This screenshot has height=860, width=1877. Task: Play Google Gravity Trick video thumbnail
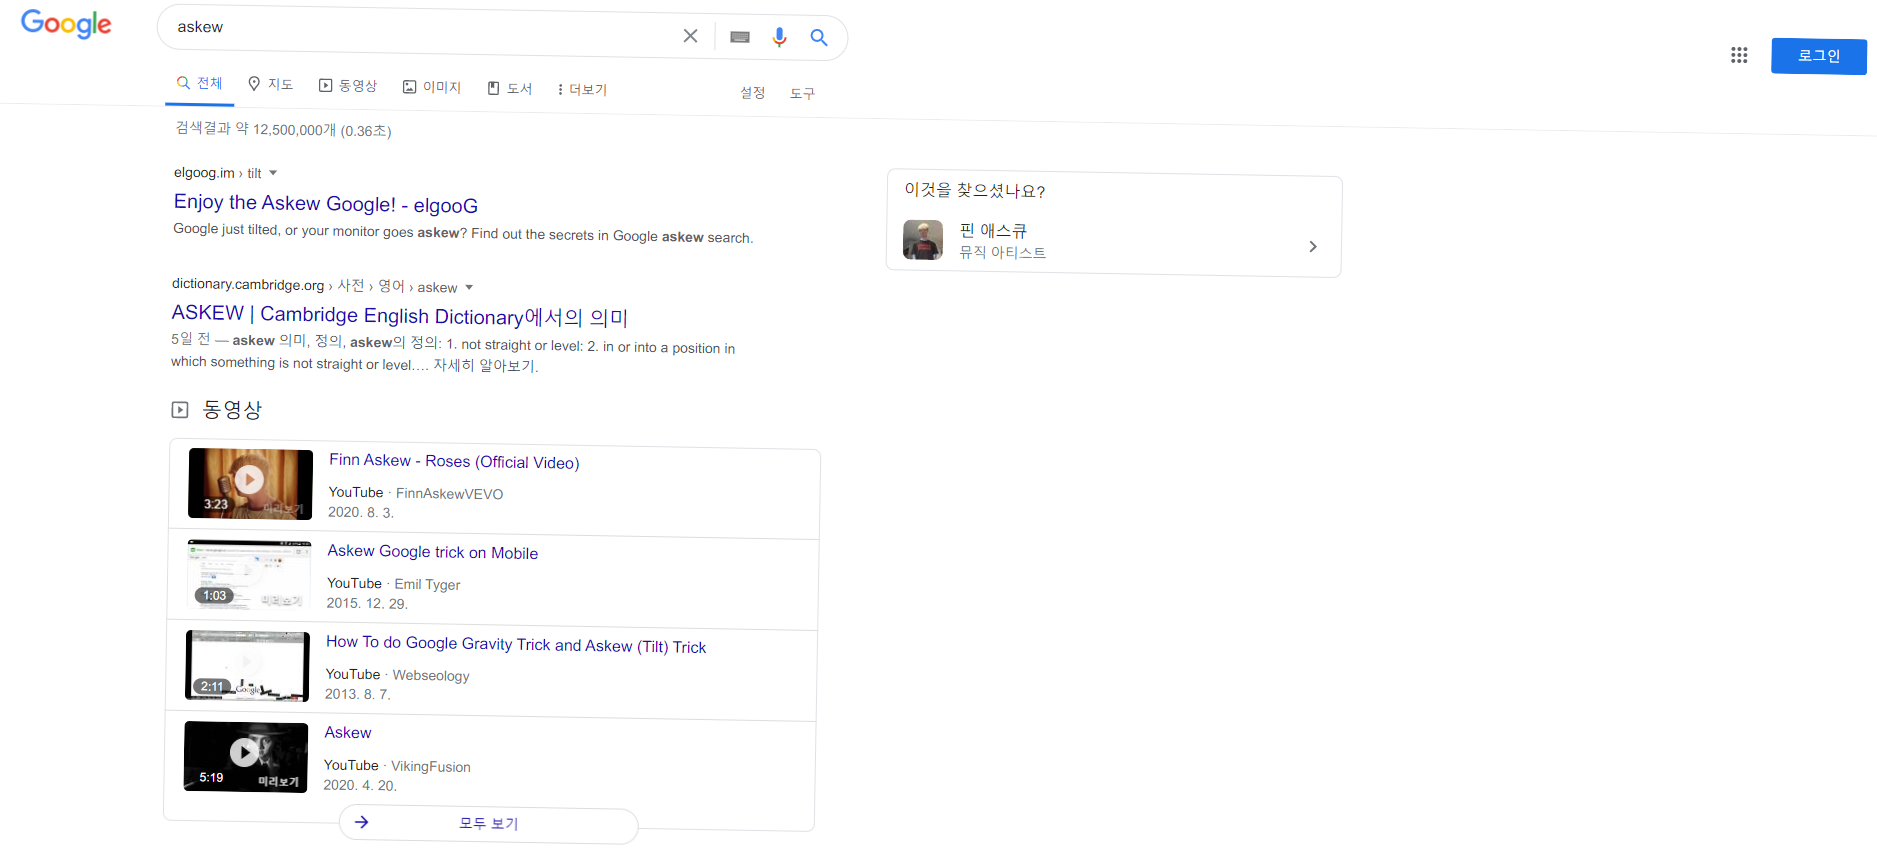pyautogui.click(x=248, y=666)
